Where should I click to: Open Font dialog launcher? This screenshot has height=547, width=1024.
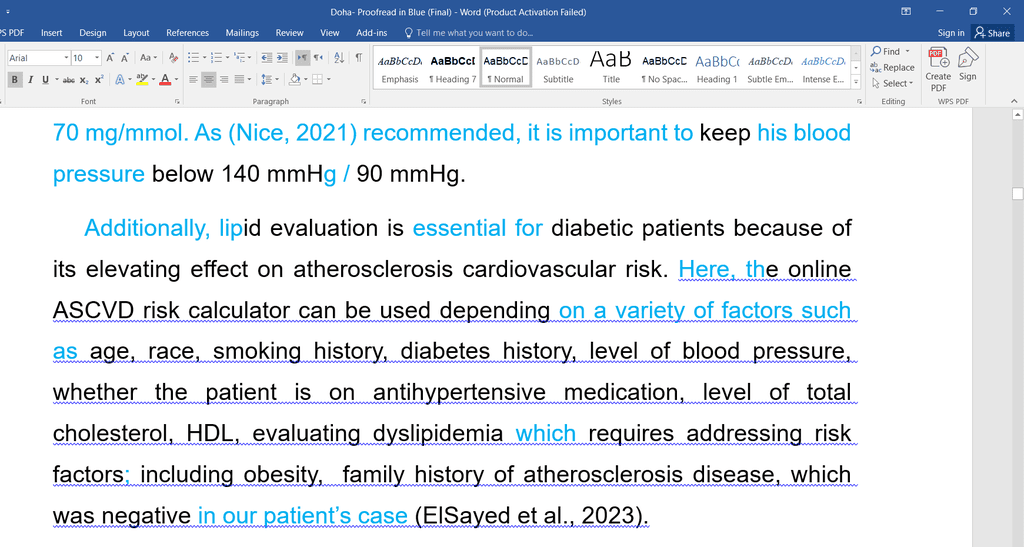[x=177, y=102]
